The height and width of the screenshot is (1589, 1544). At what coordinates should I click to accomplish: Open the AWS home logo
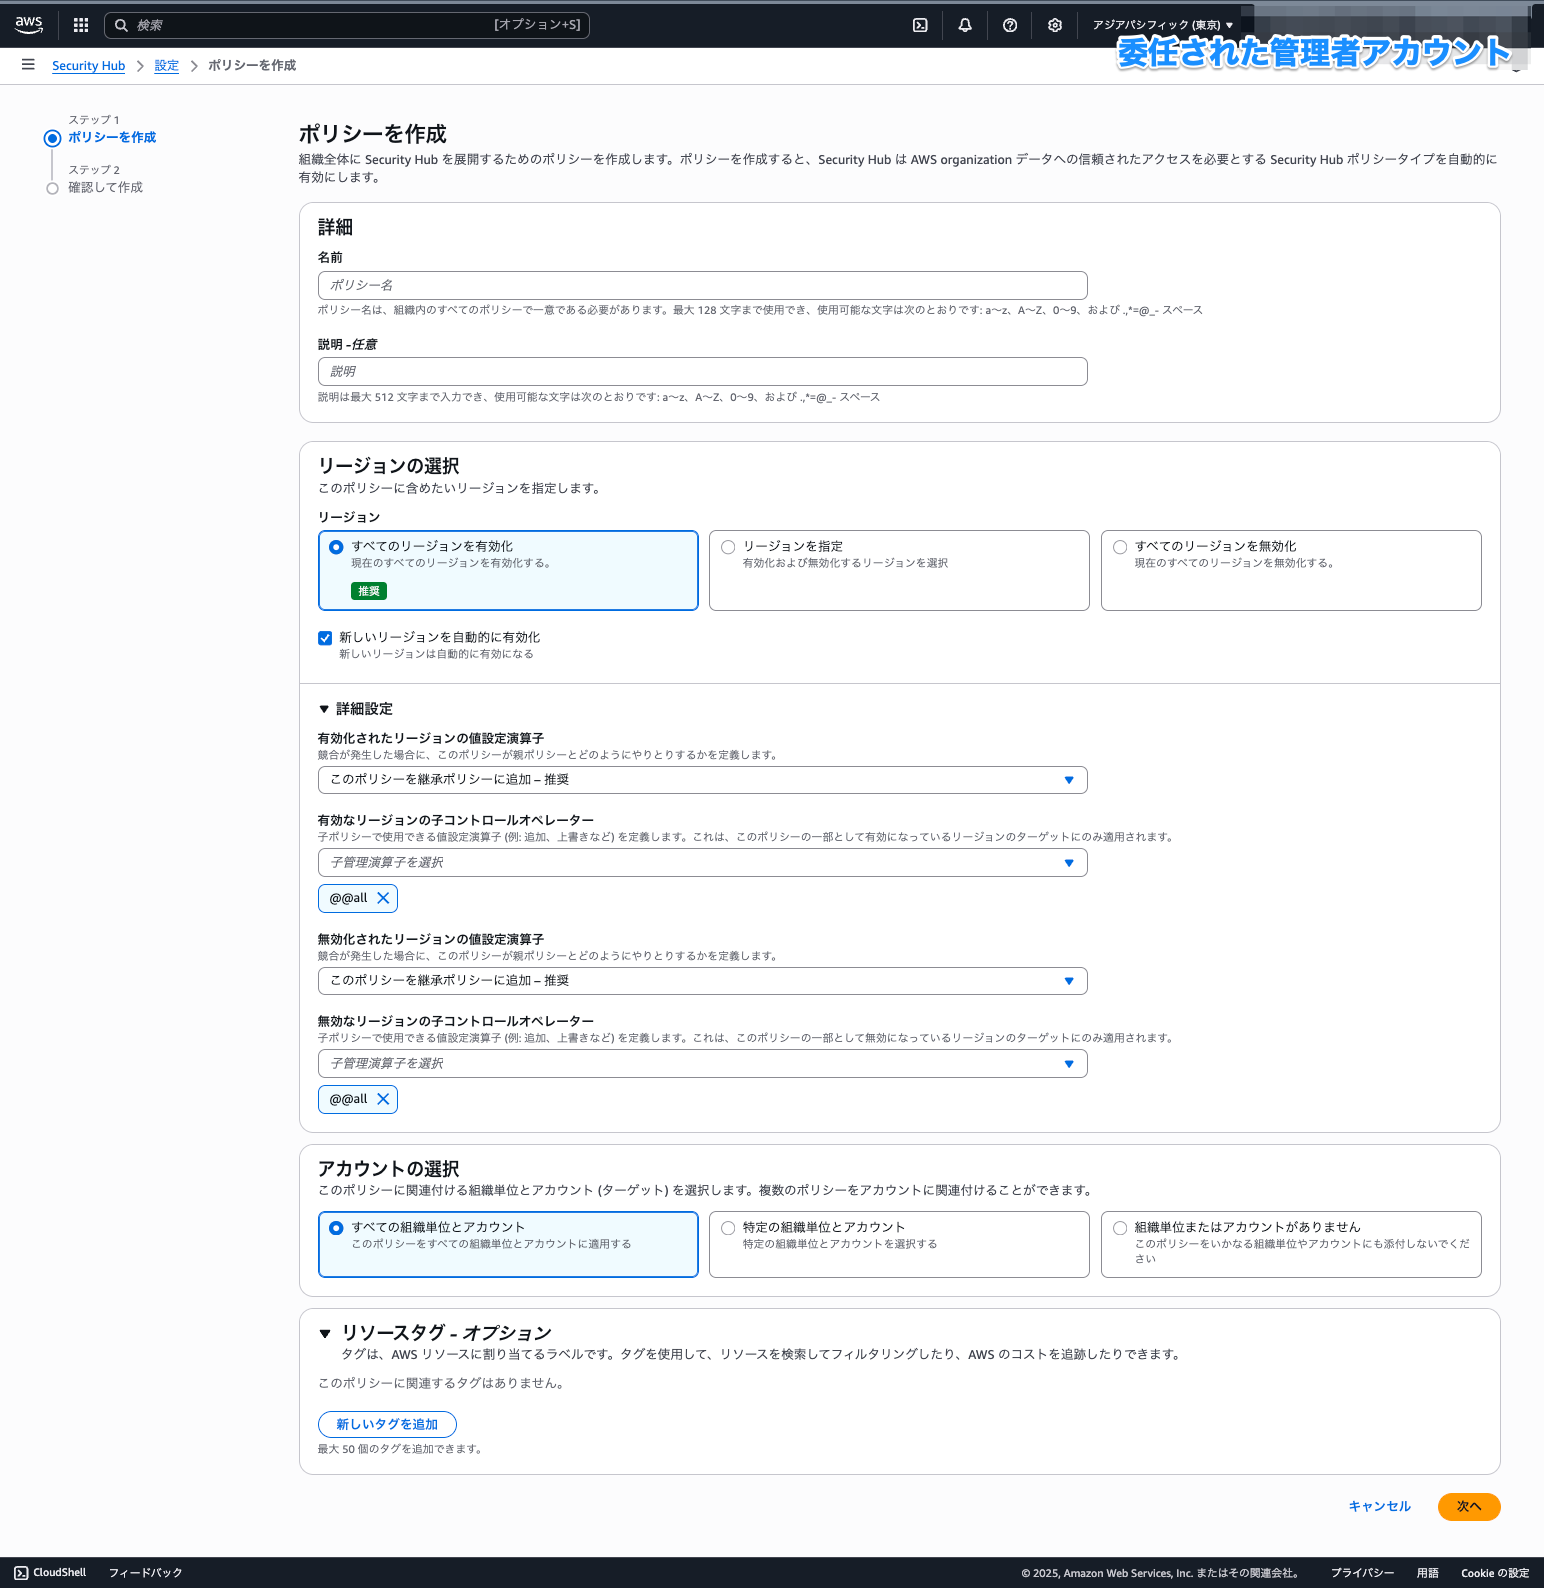[x=29, y=25]
